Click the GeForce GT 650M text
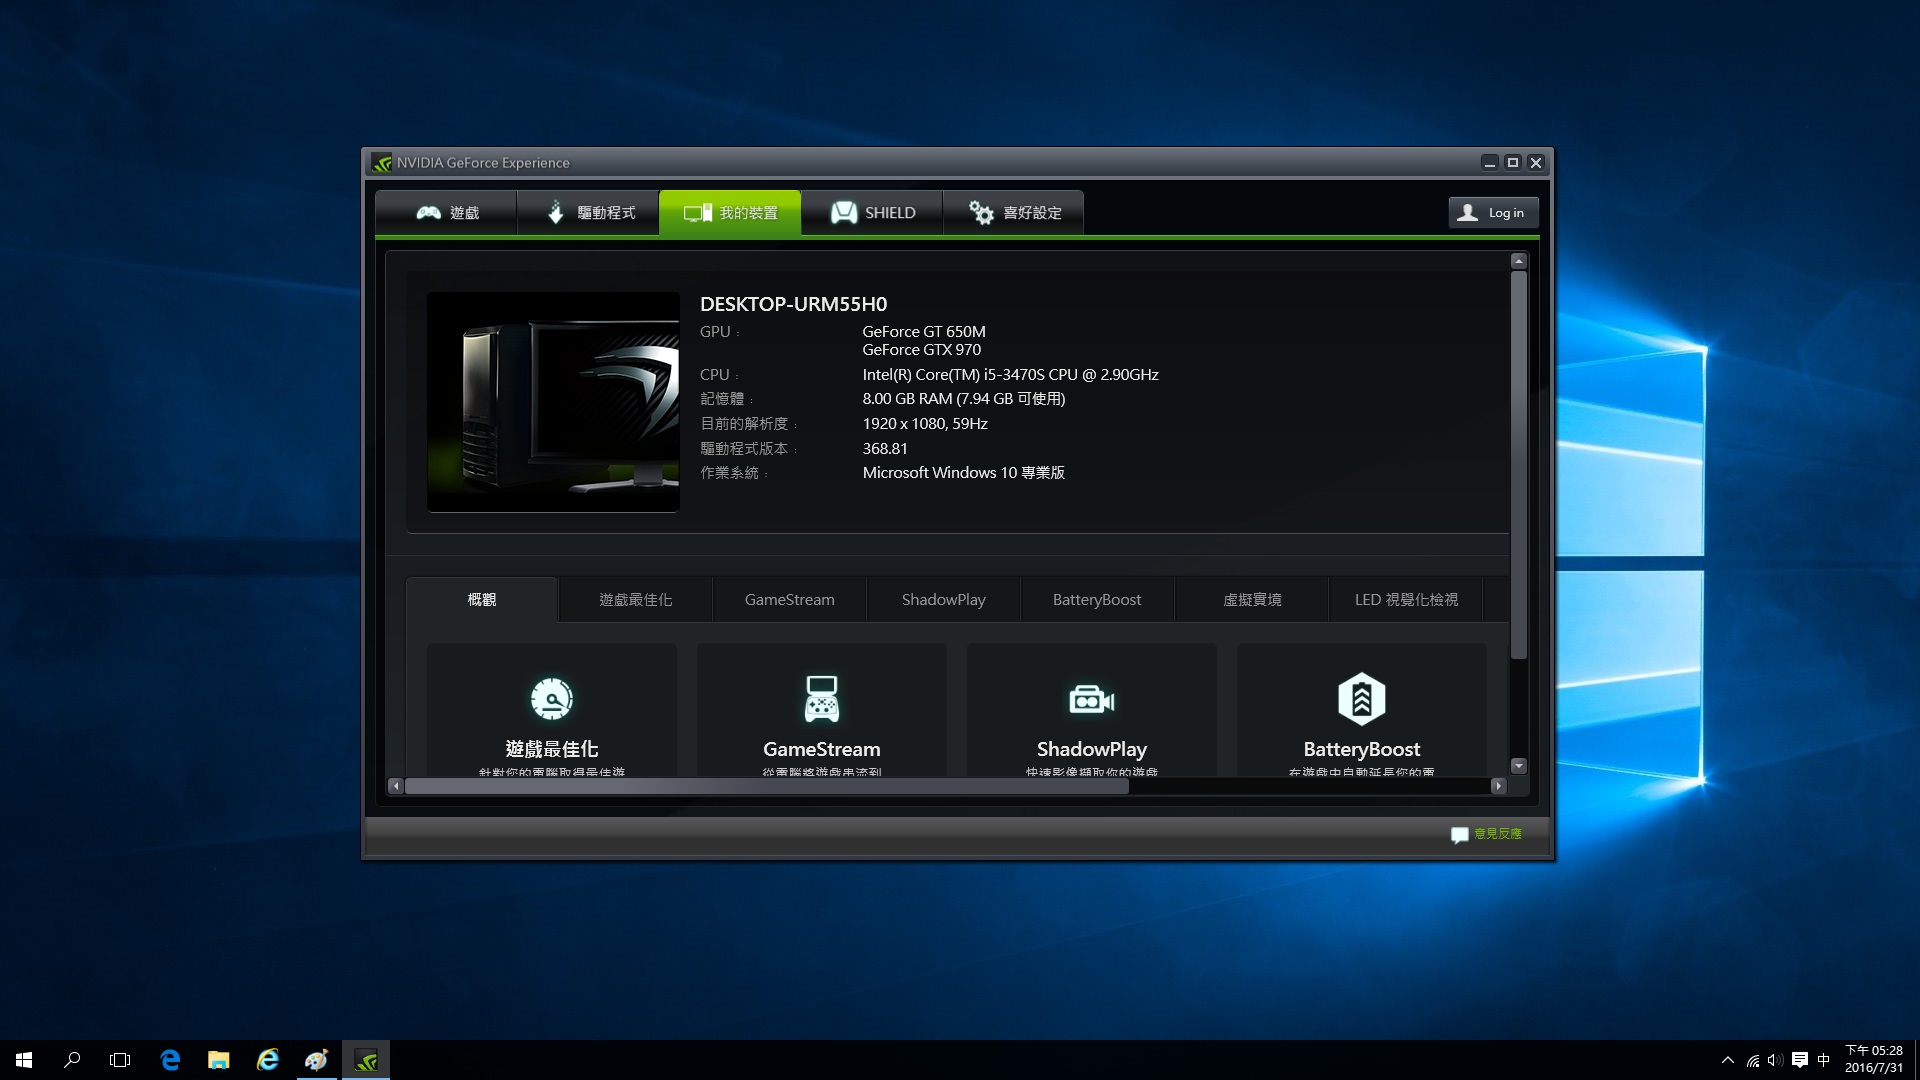 924,332
